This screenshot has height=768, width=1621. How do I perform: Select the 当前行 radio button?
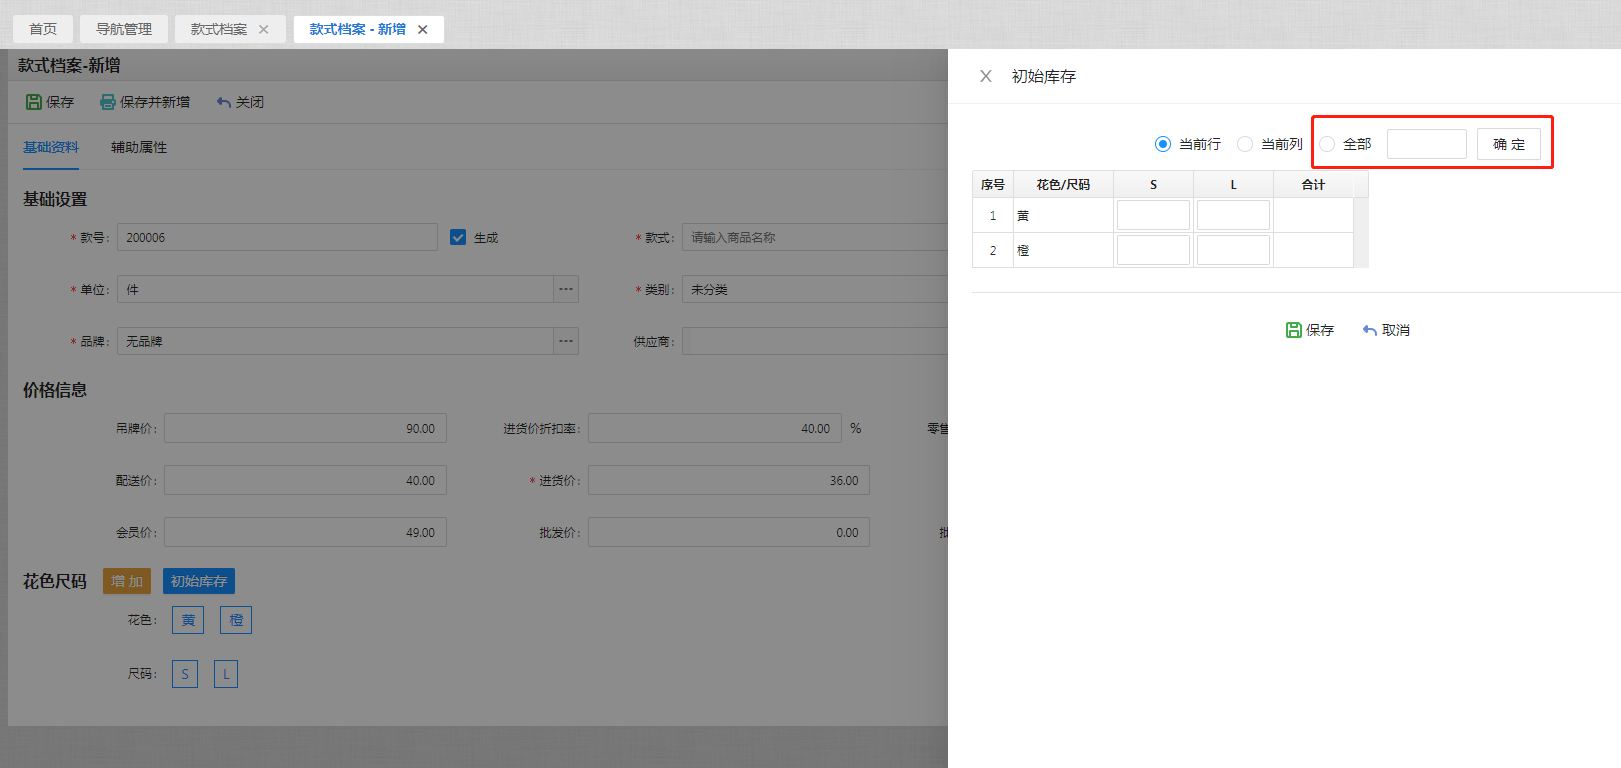(x=1162, y=144)
